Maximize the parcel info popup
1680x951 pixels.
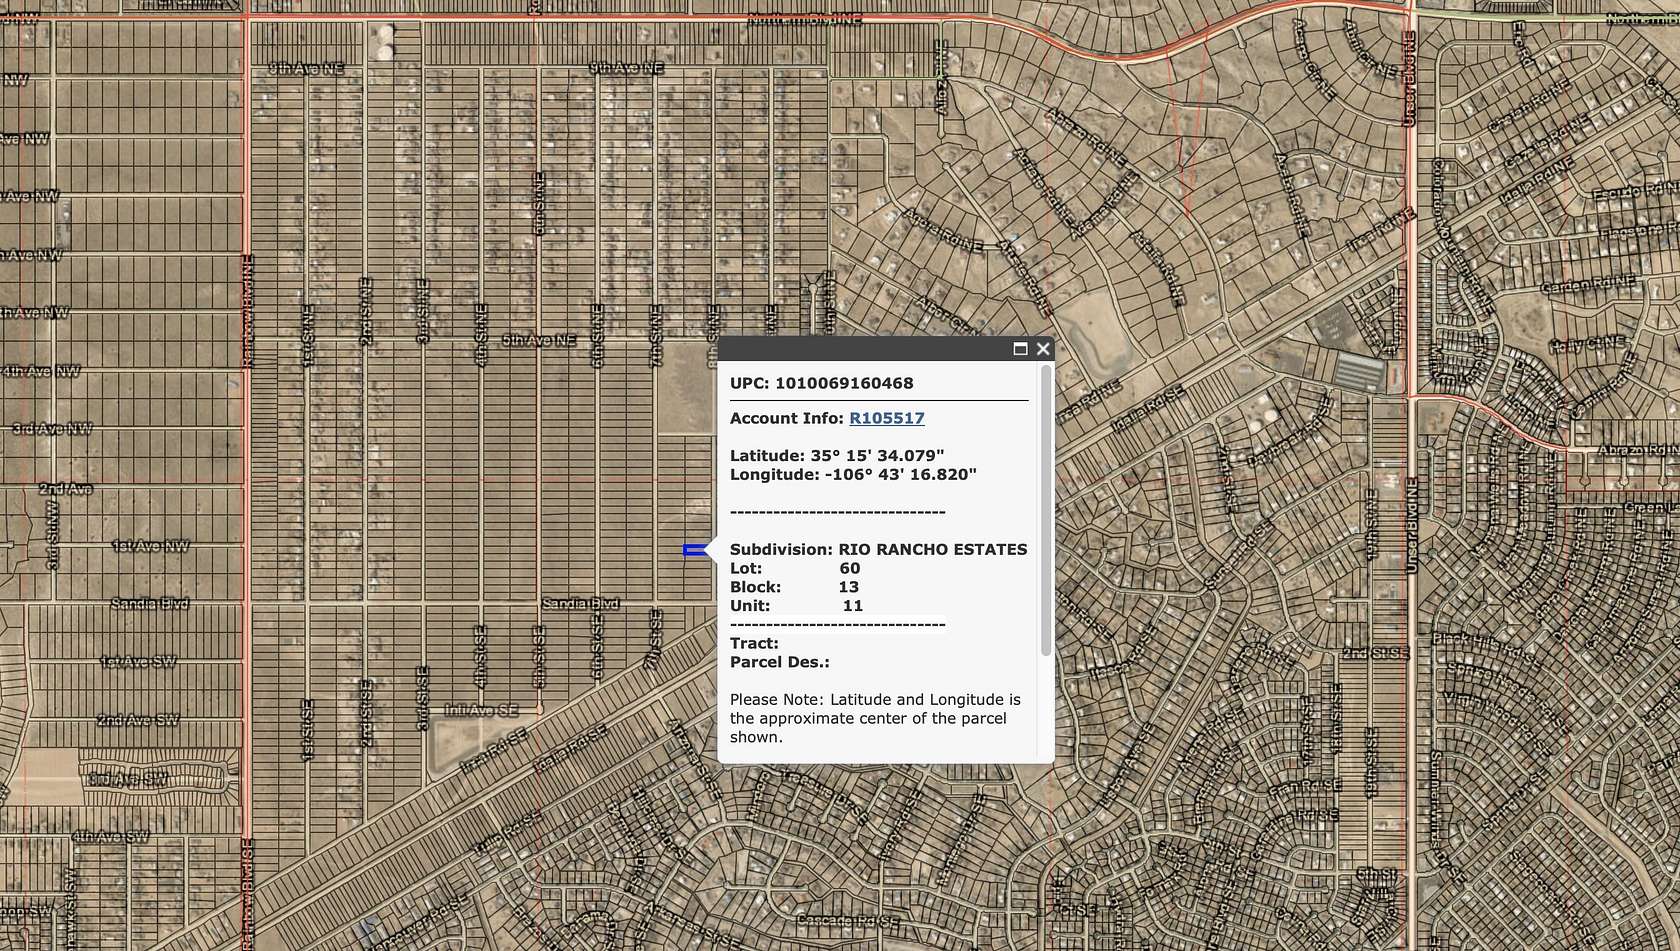[x=1020, y=348]
